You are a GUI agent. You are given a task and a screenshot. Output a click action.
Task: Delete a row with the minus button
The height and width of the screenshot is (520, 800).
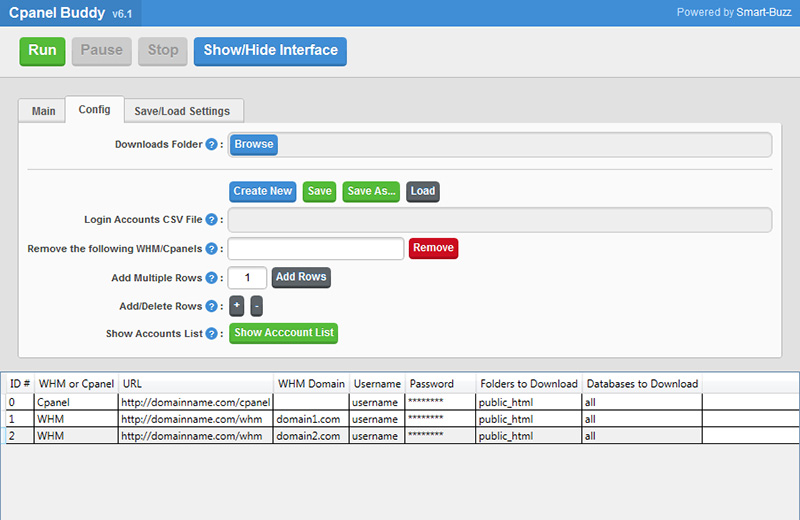(257, 306)
